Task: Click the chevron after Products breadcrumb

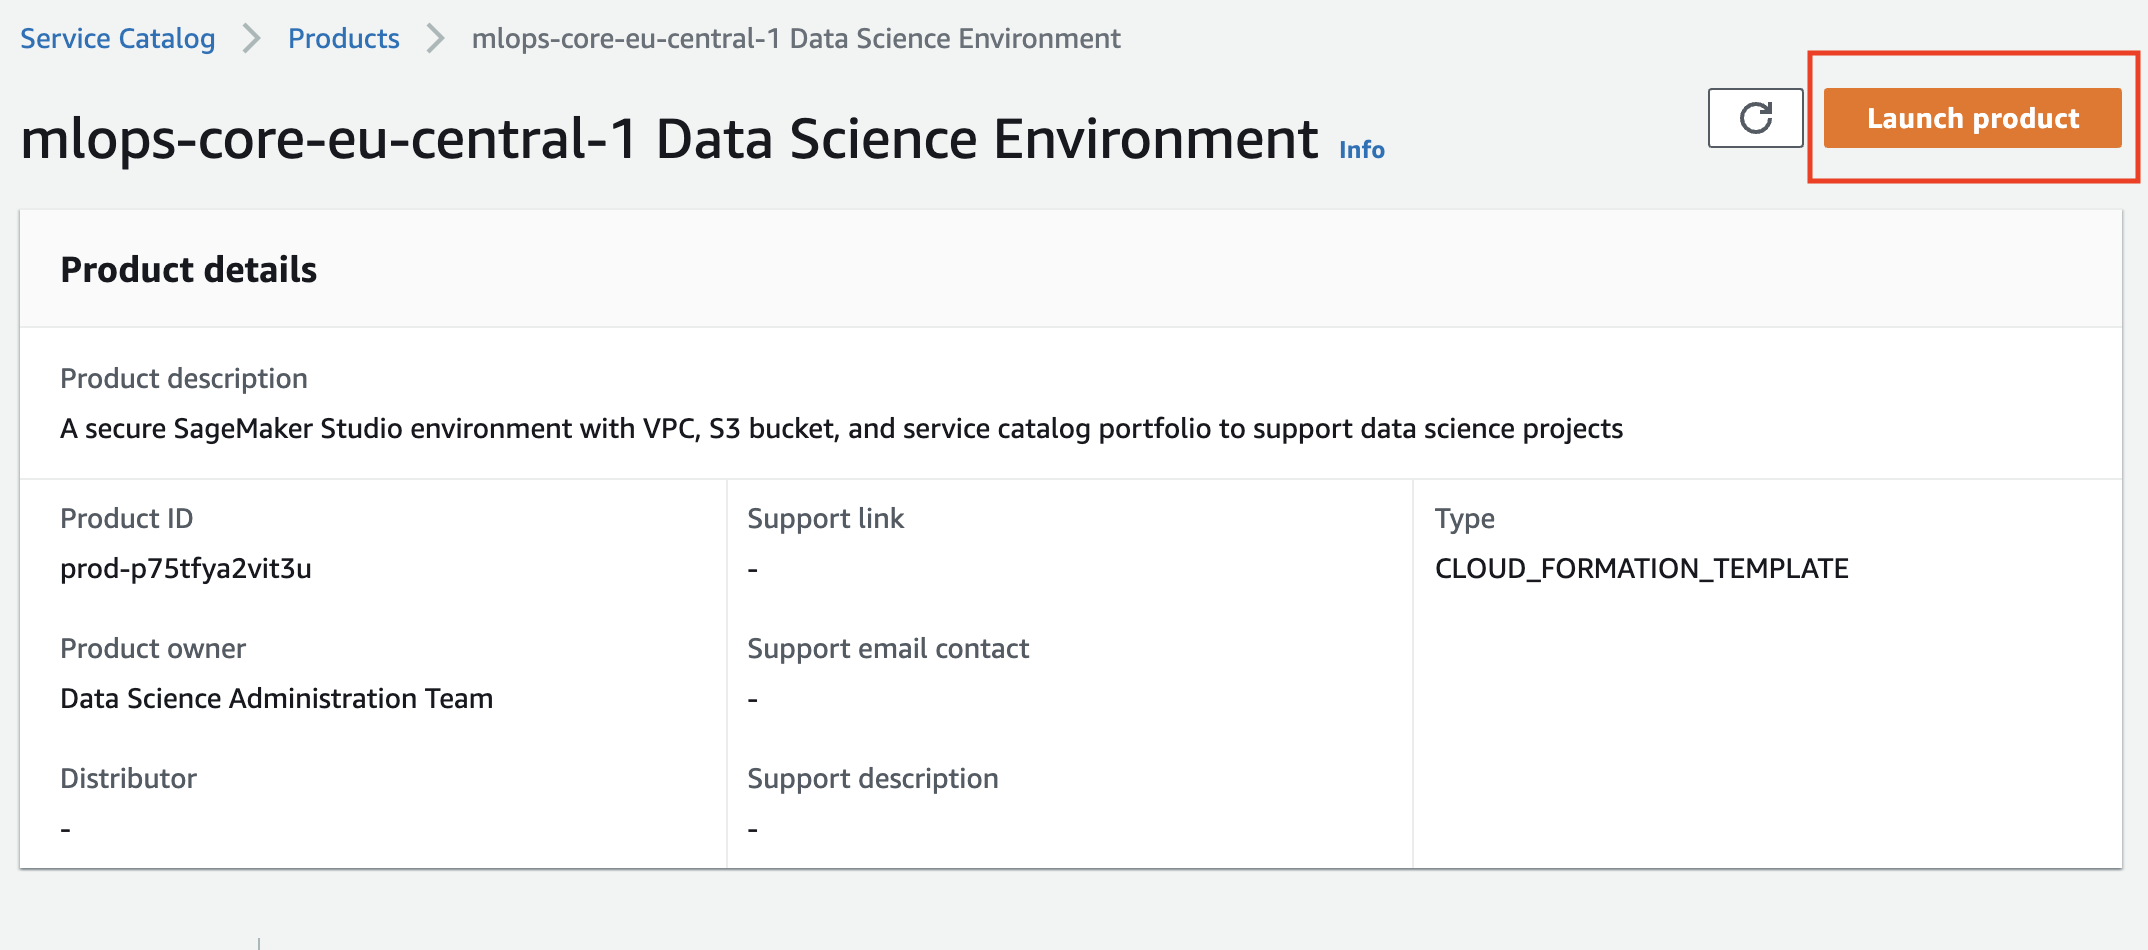Action: [436, 38]
